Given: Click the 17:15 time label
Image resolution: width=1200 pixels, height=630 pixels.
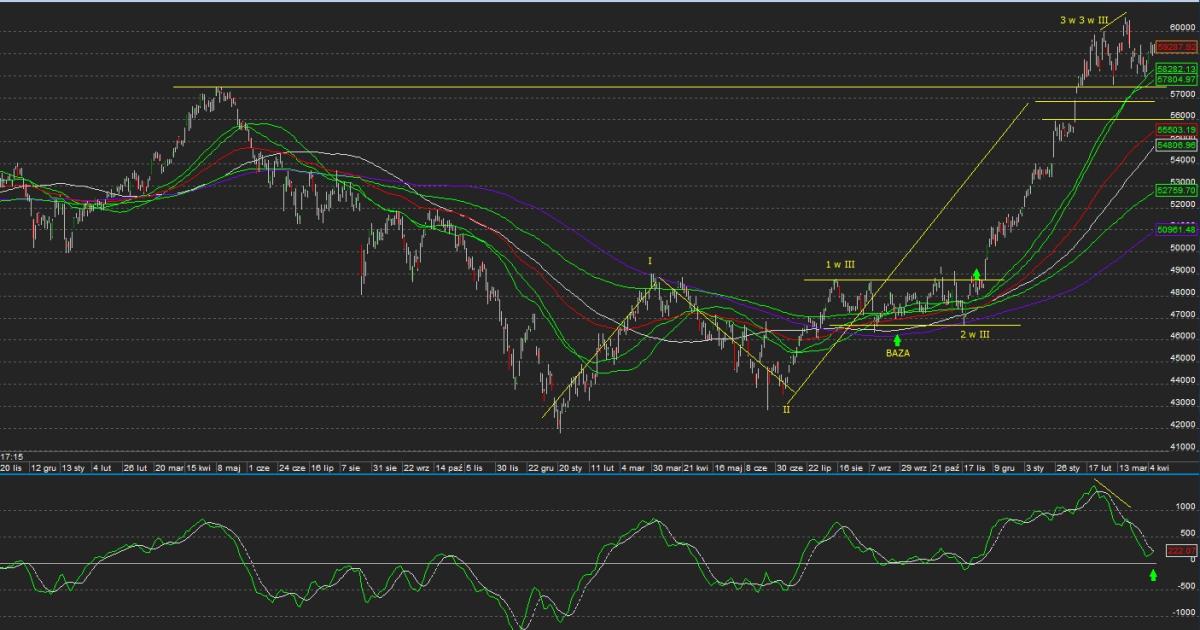Looking at the screenshot, I should click(x=12, y=456).
